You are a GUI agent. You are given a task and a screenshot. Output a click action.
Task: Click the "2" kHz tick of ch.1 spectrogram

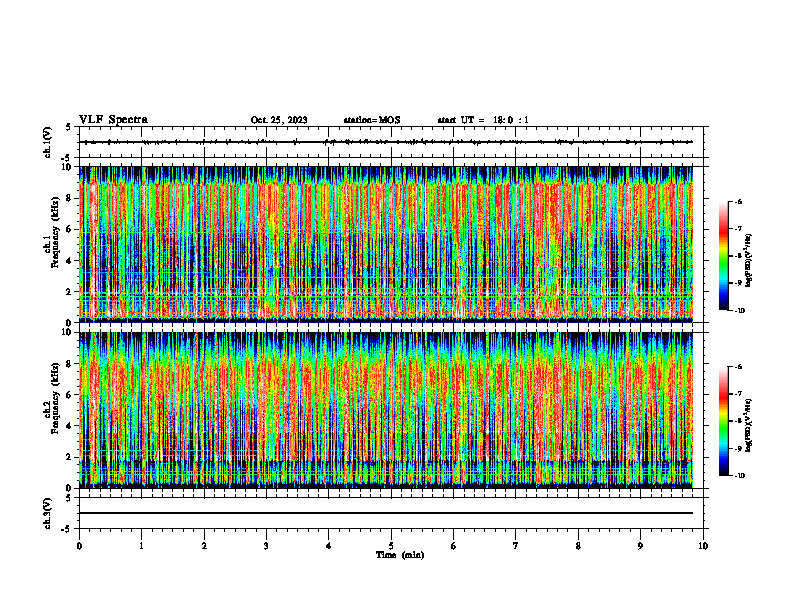[x=69, y=292]
